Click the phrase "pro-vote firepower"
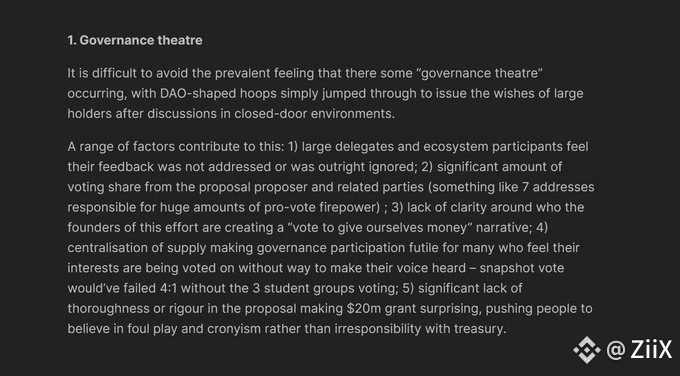 coord(322,207)
